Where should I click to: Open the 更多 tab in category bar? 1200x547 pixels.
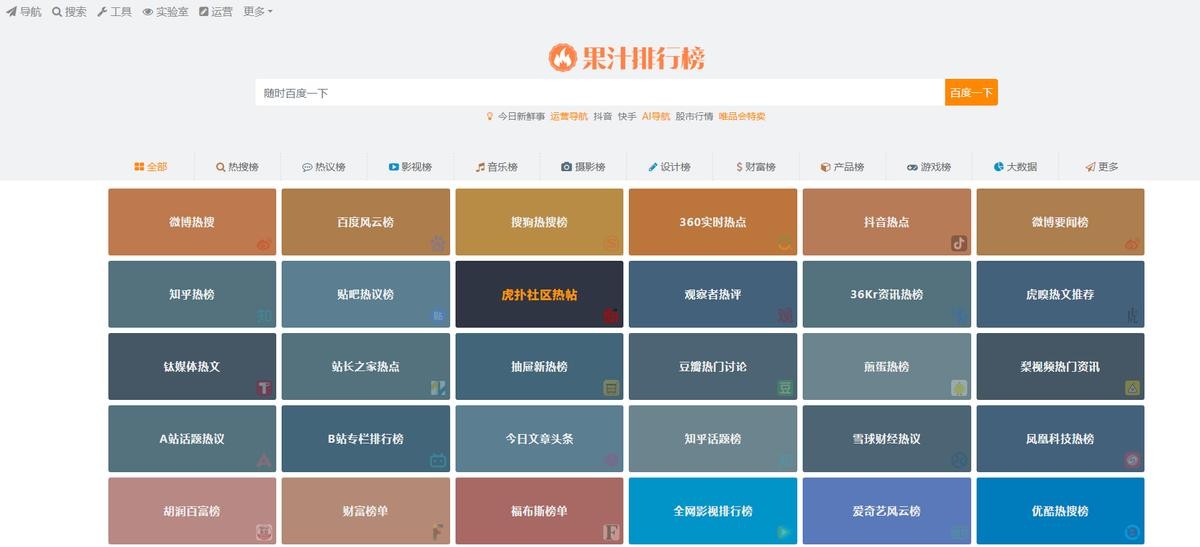coord(1102,167)
